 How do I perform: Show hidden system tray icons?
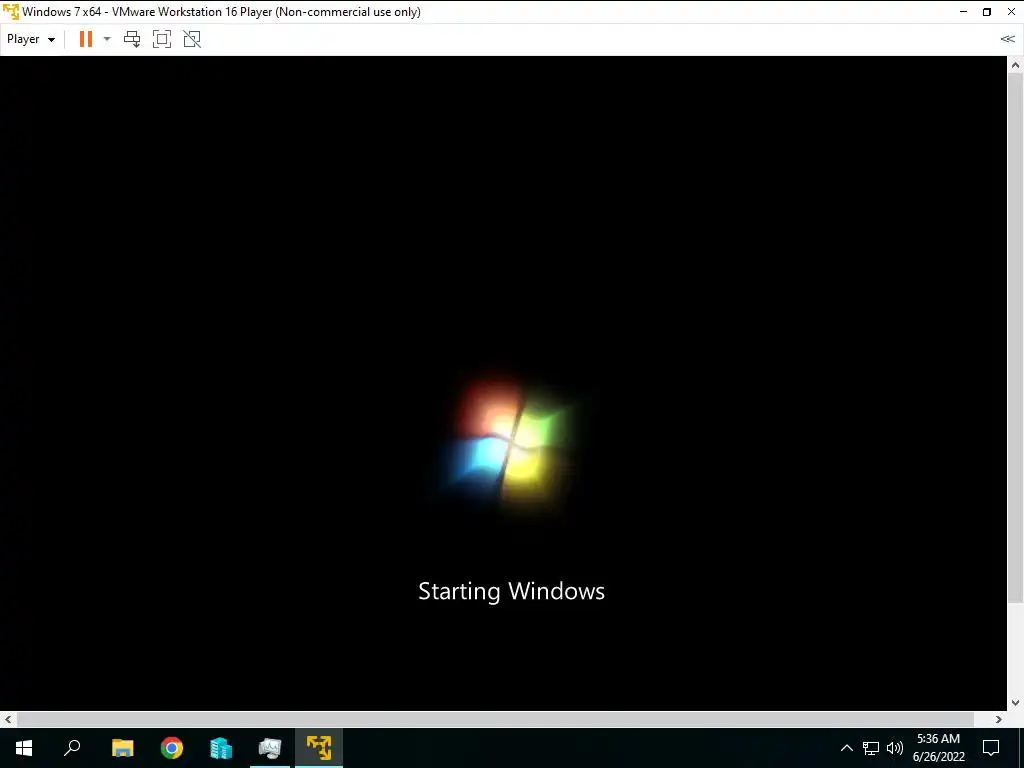click(846, 748)
